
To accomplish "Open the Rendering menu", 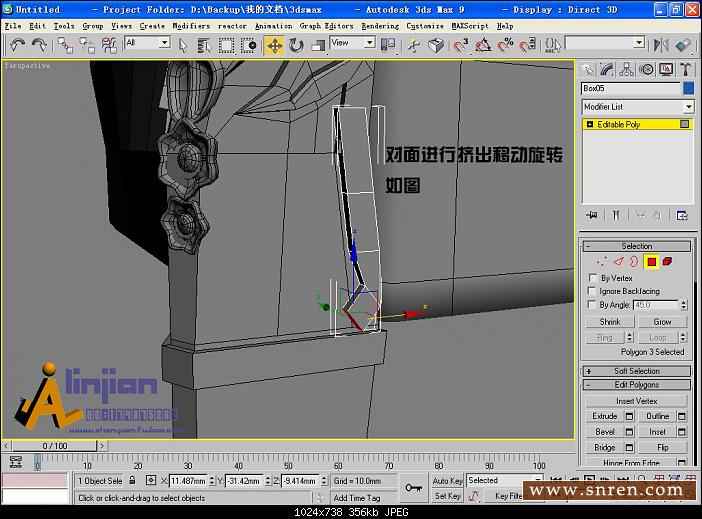I will pos(379,26).
